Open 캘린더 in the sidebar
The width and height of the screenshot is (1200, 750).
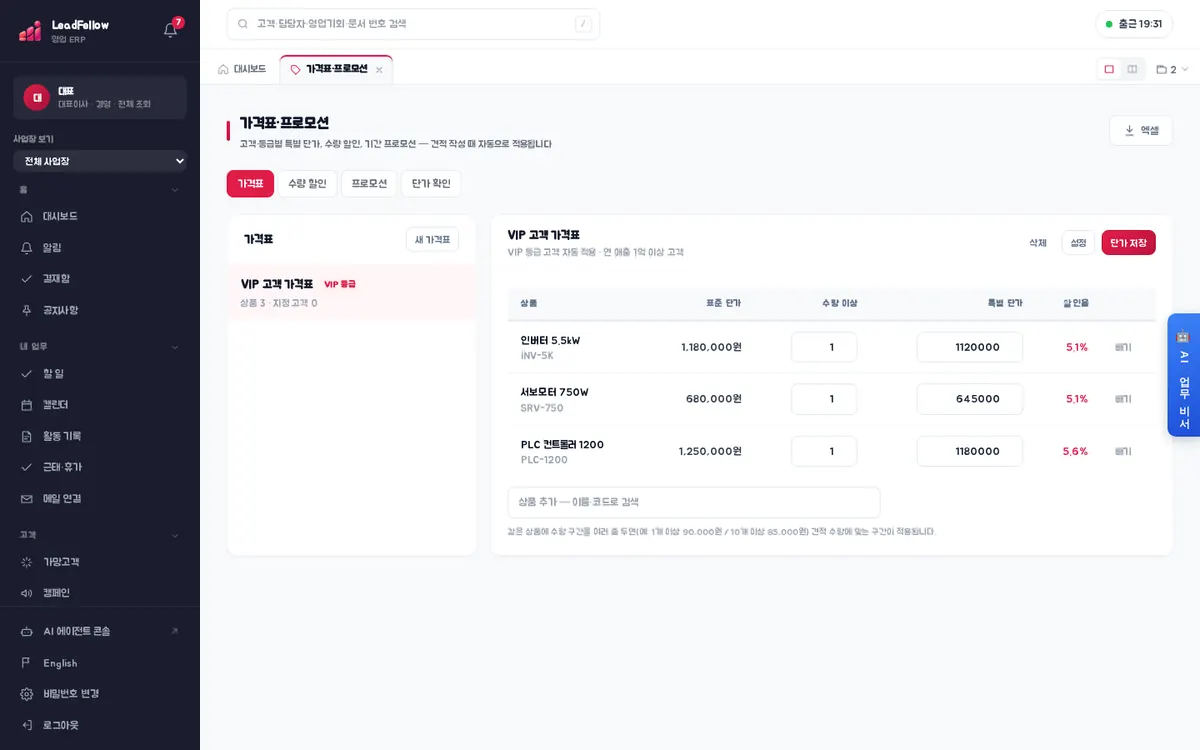100,404
